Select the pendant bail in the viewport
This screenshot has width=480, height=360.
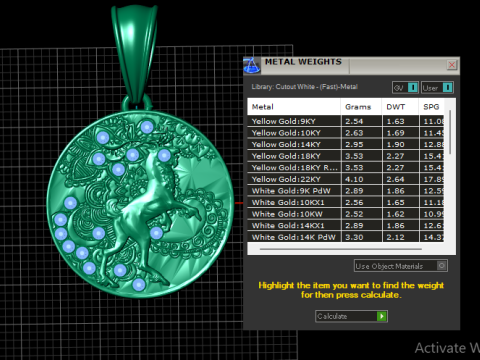135,55
